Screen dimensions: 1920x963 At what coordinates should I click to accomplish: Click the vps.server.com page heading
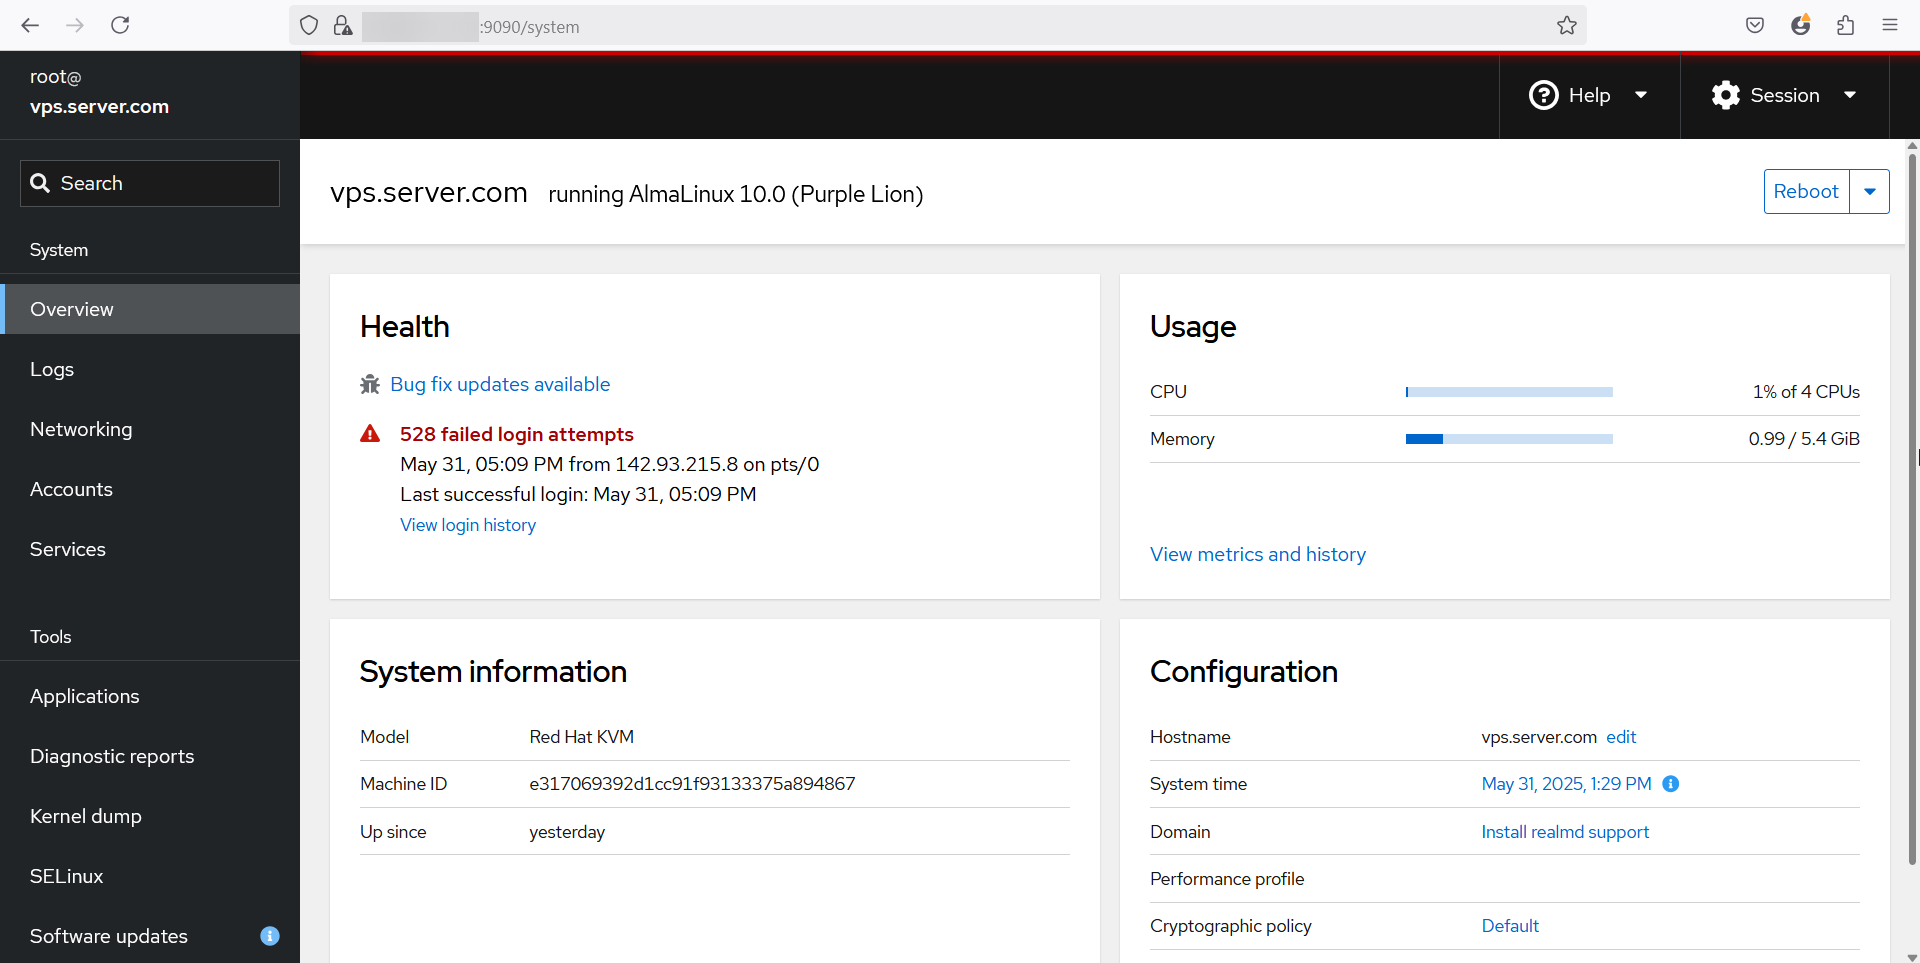pyautogui.click(x=429, y=192)
